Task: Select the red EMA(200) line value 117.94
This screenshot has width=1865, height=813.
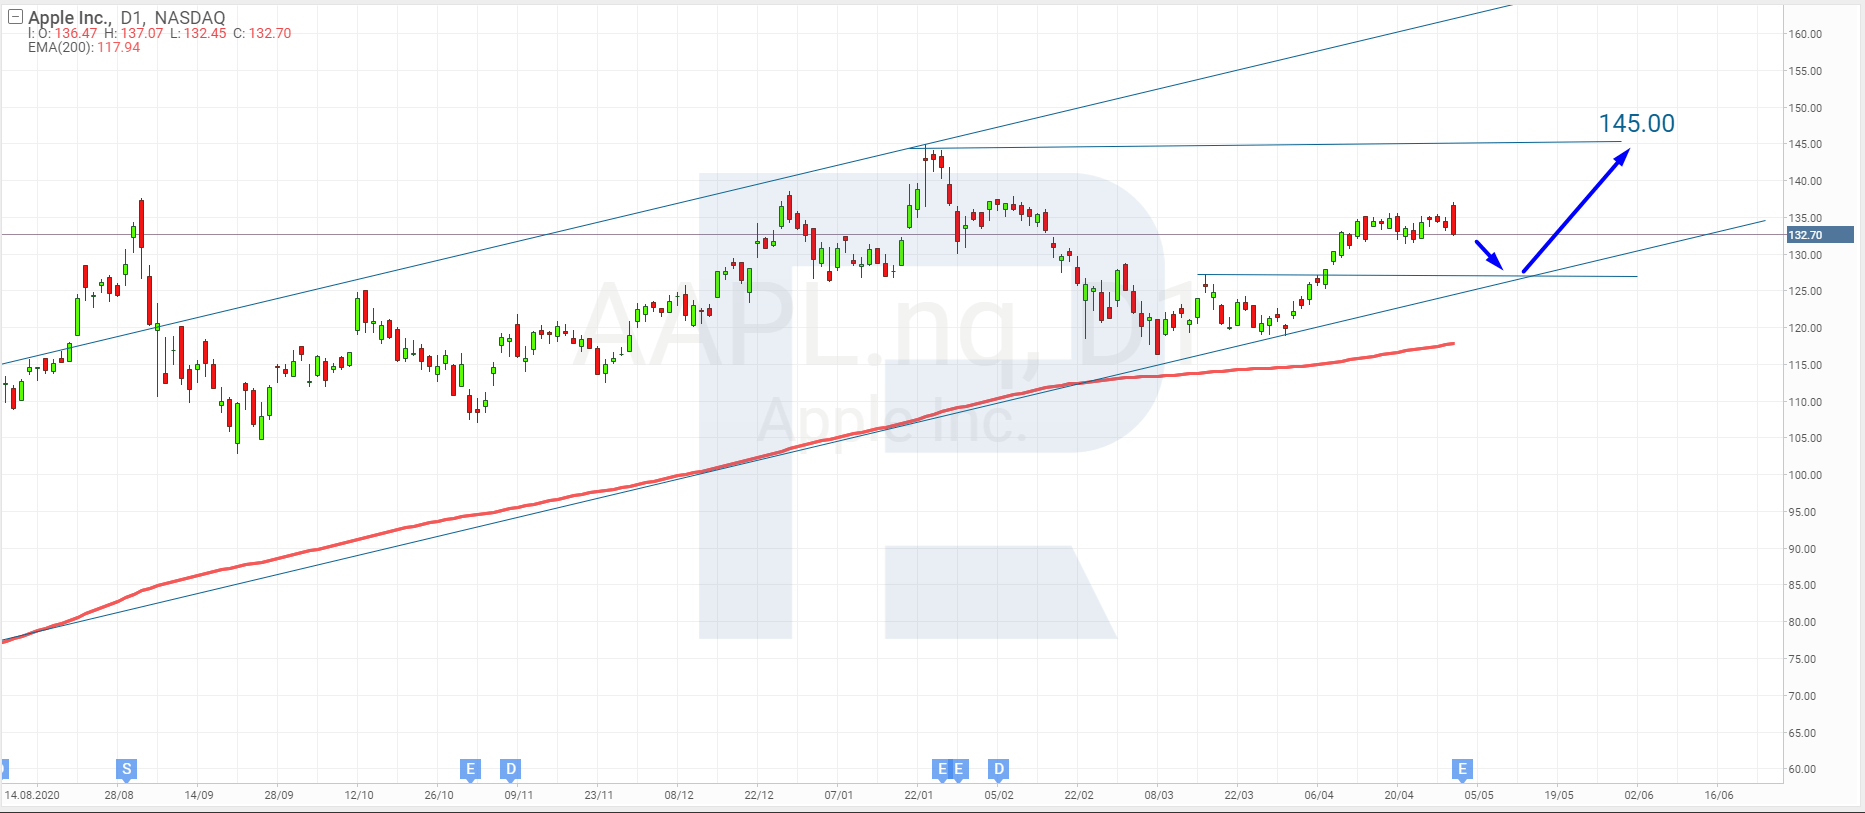Action: 118,47
